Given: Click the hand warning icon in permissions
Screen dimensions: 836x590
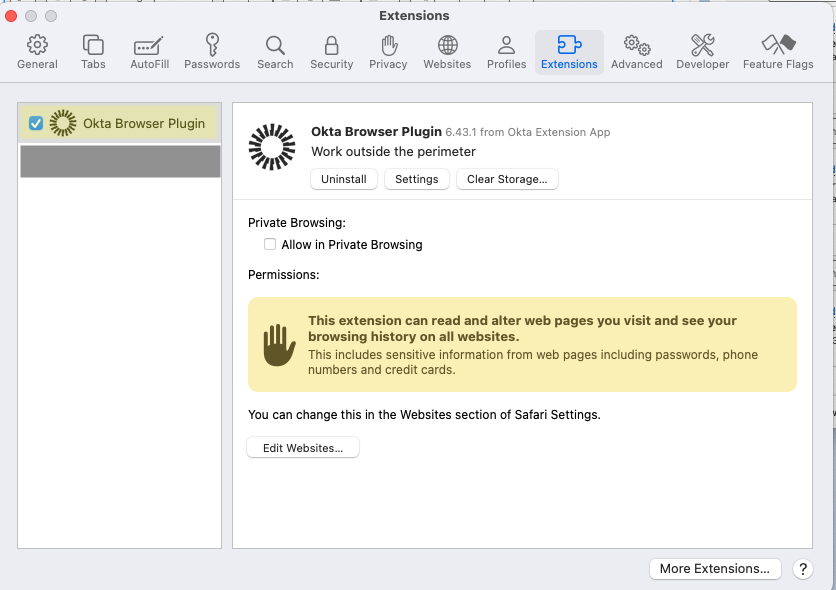Looking at the screenshot, I should pos(279,345).
